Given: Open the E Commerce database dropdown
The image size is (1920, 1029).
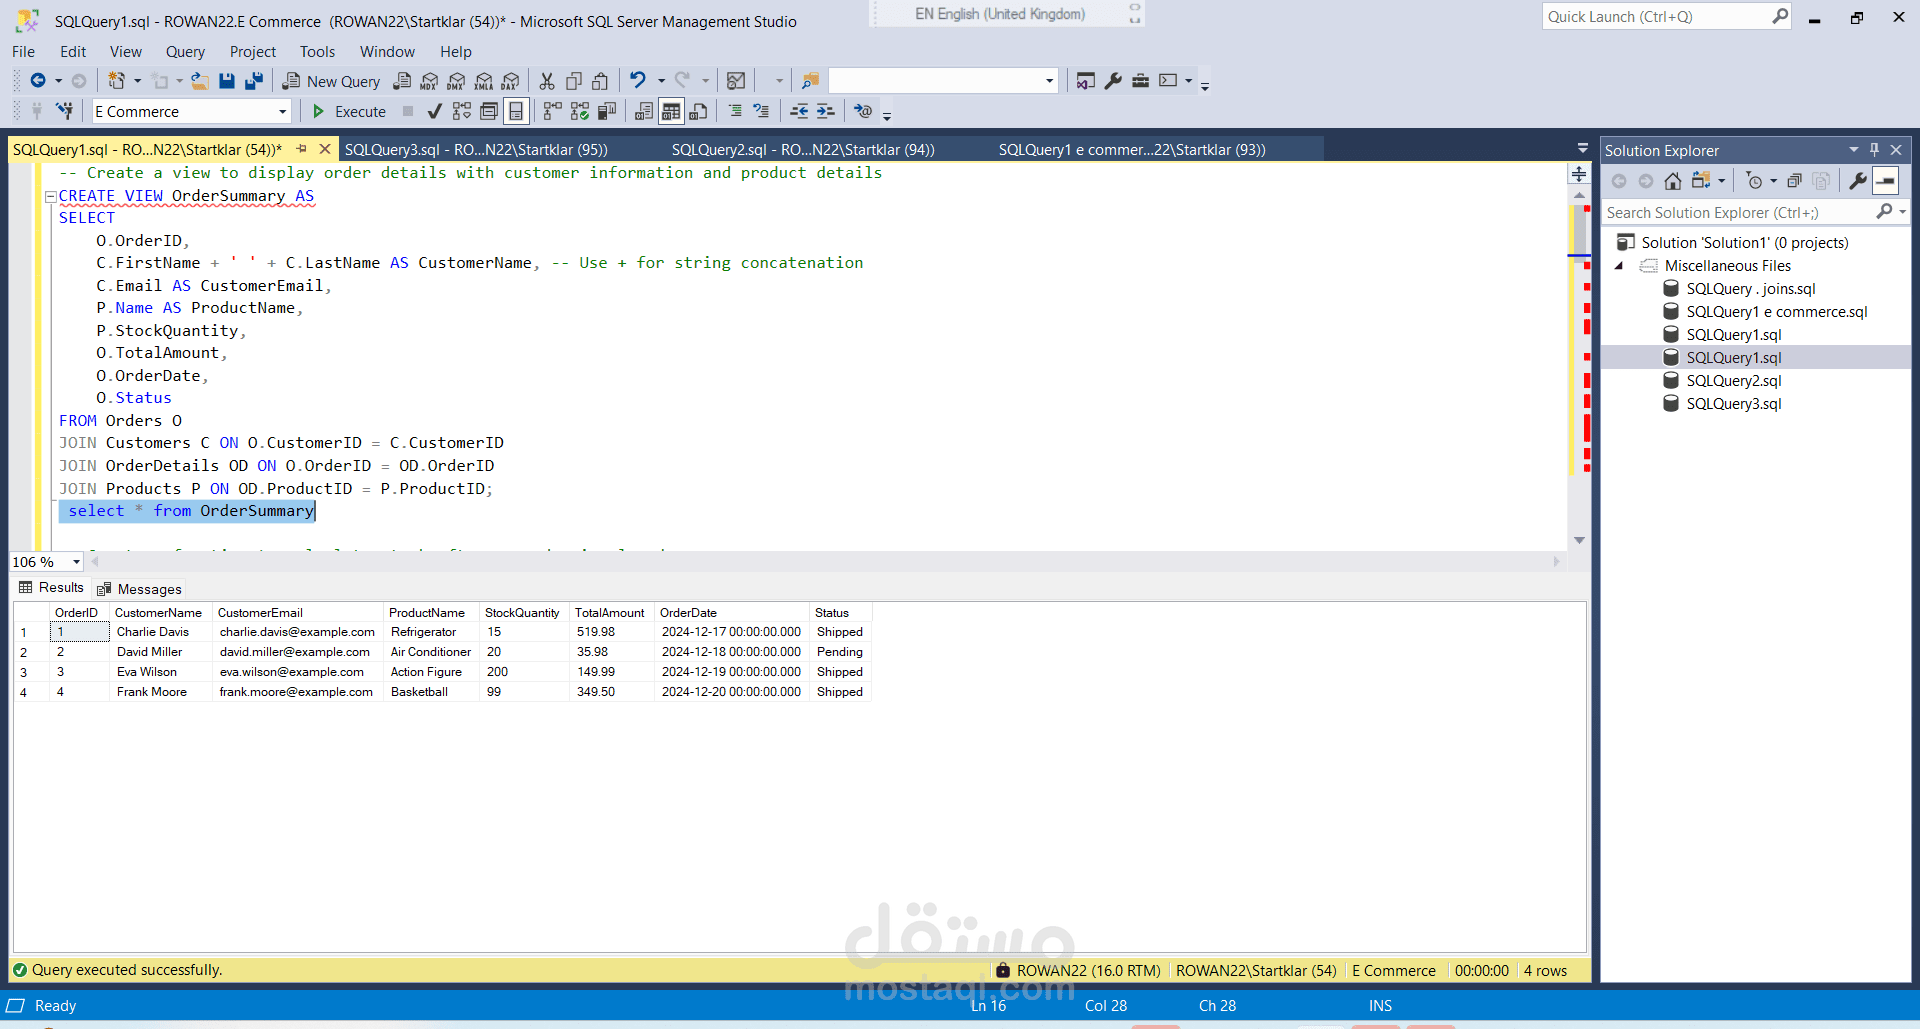Looking at the screenshot, I should pyautogui.click(x=282, y=111).
